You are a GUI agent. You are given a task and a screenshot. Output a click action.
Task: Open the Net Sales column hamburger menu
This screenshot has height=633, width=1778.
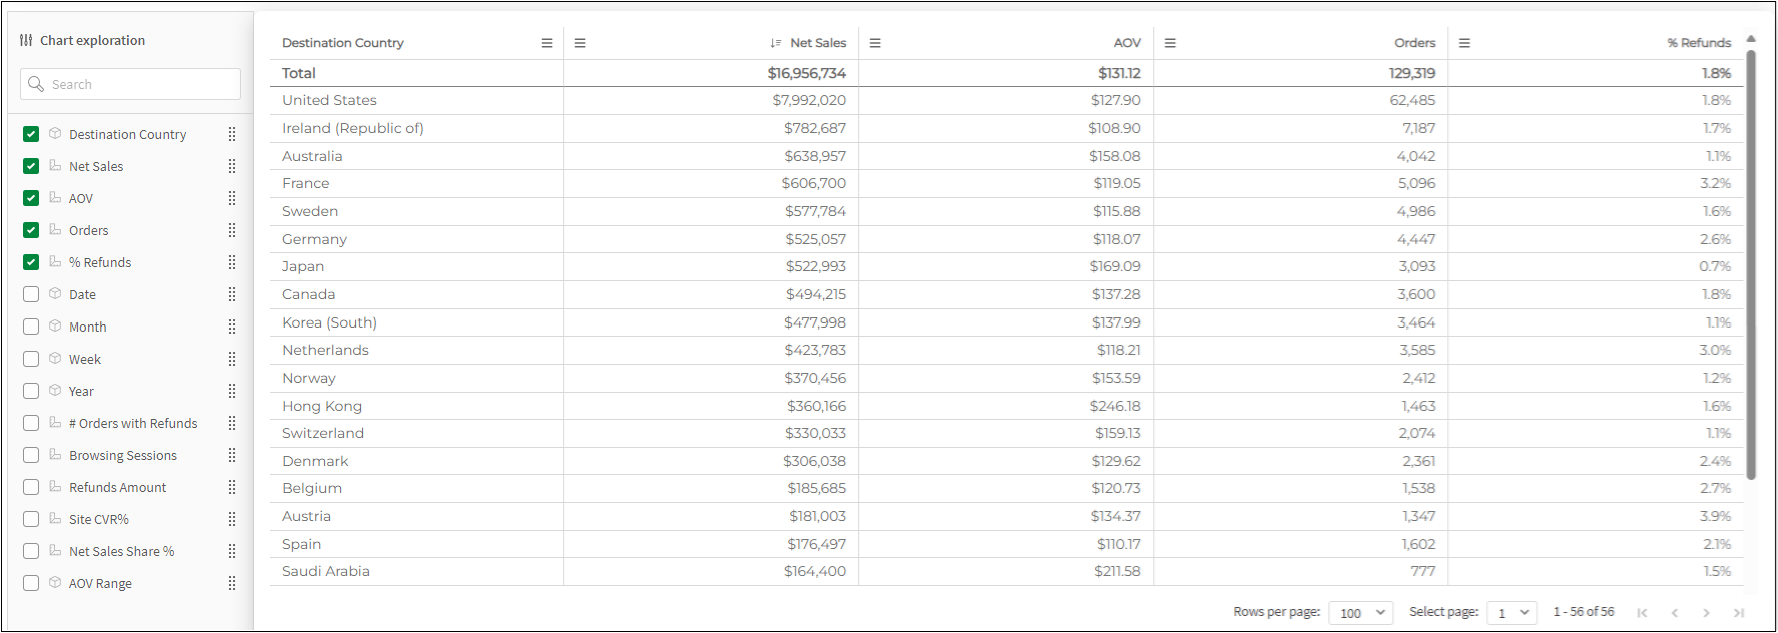pos(580,43)
